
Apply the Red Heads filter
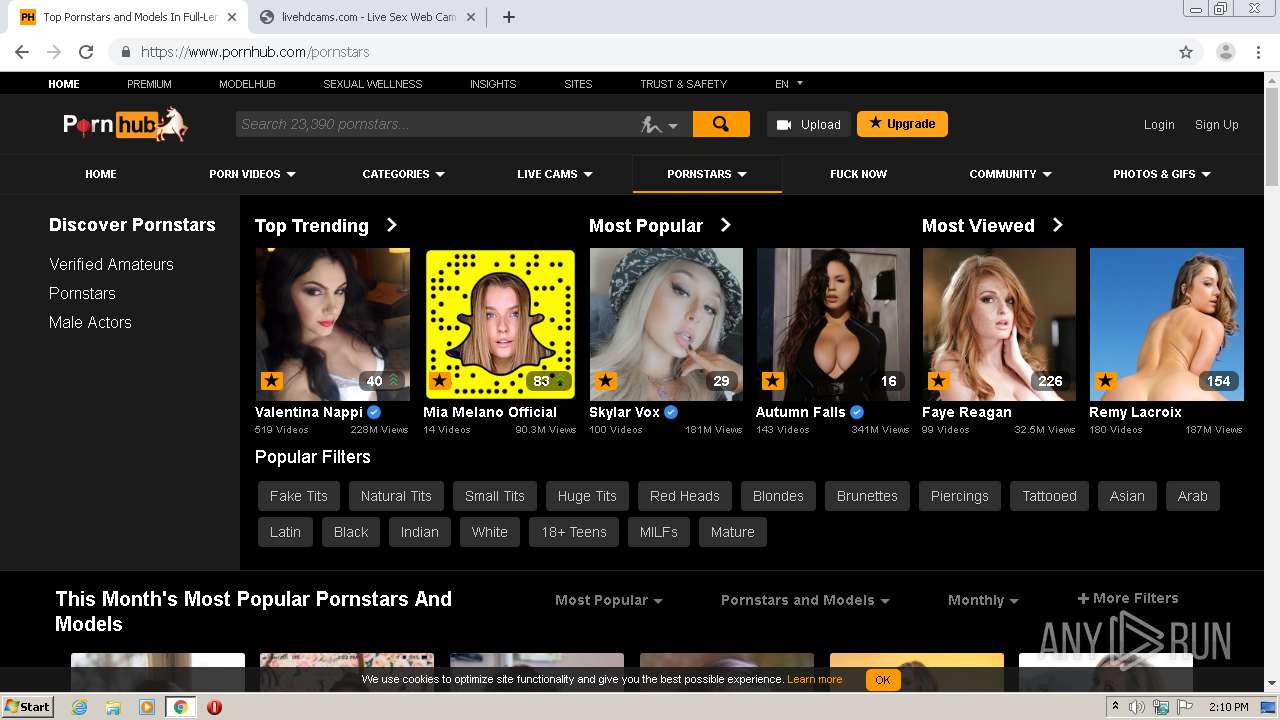coord(685,496)
